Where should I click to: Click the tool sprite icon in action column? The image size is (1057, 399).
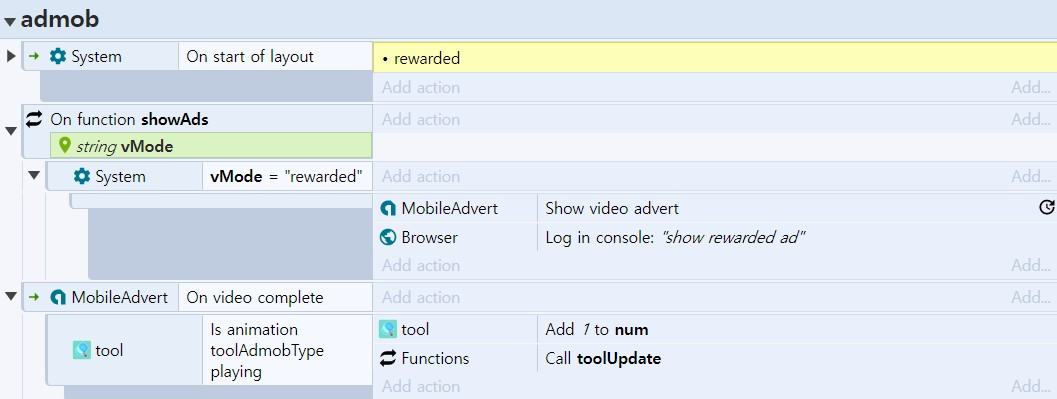pyautogui.click(x=388, y=329)
